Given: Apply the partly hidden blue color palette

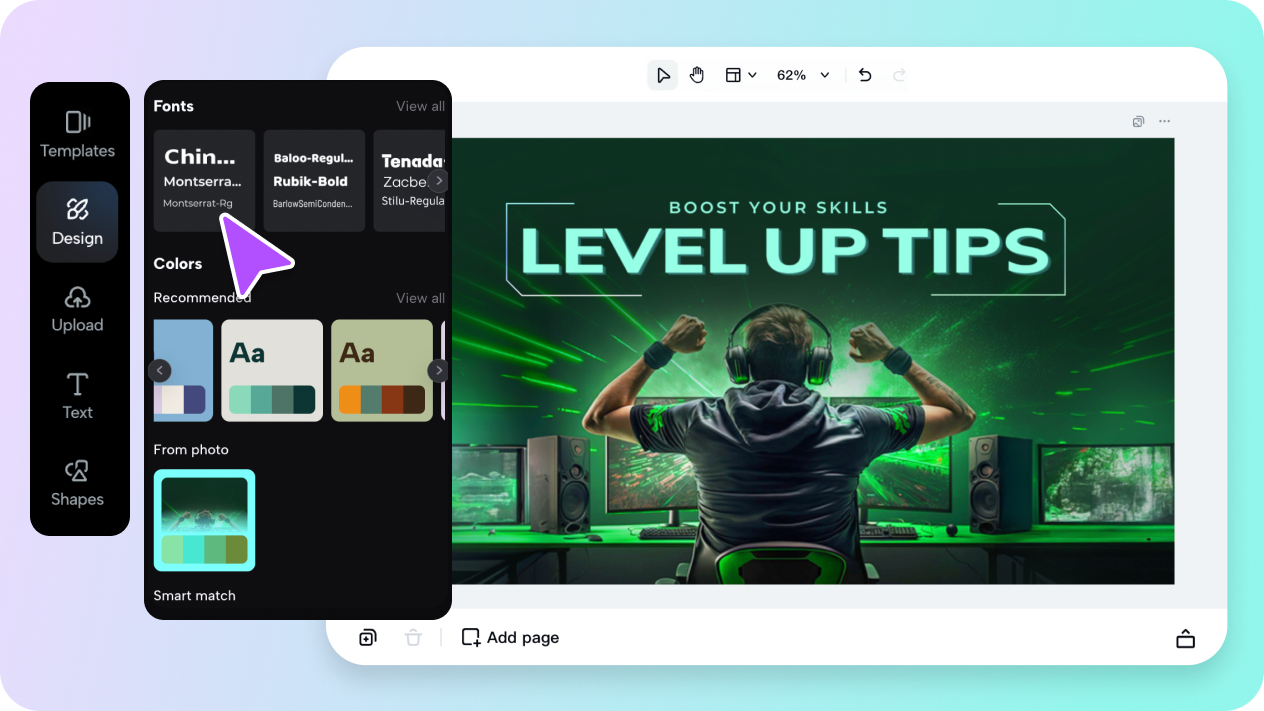Looking at the screenshot, I should [x=183, y=370].
